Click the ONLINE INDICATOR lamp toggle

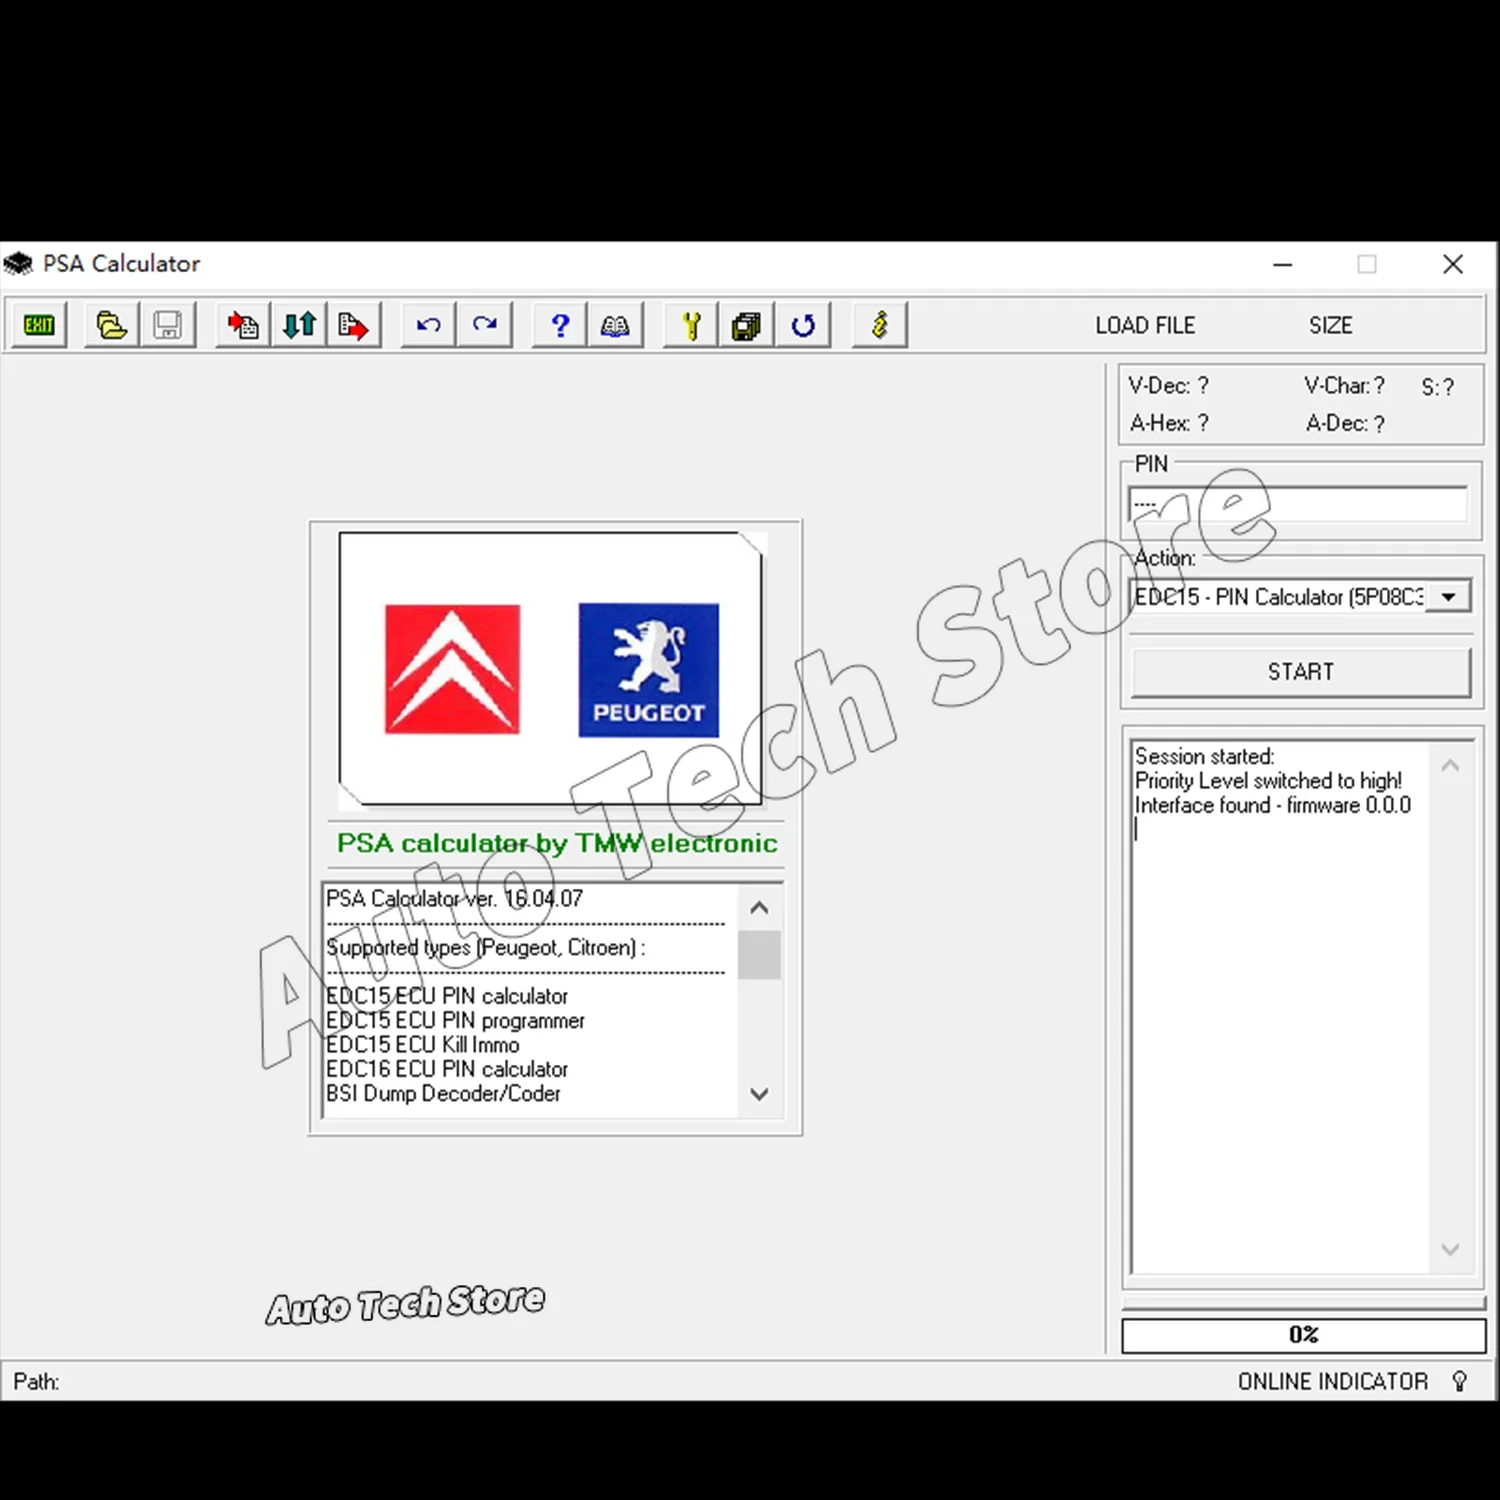1460,1381
